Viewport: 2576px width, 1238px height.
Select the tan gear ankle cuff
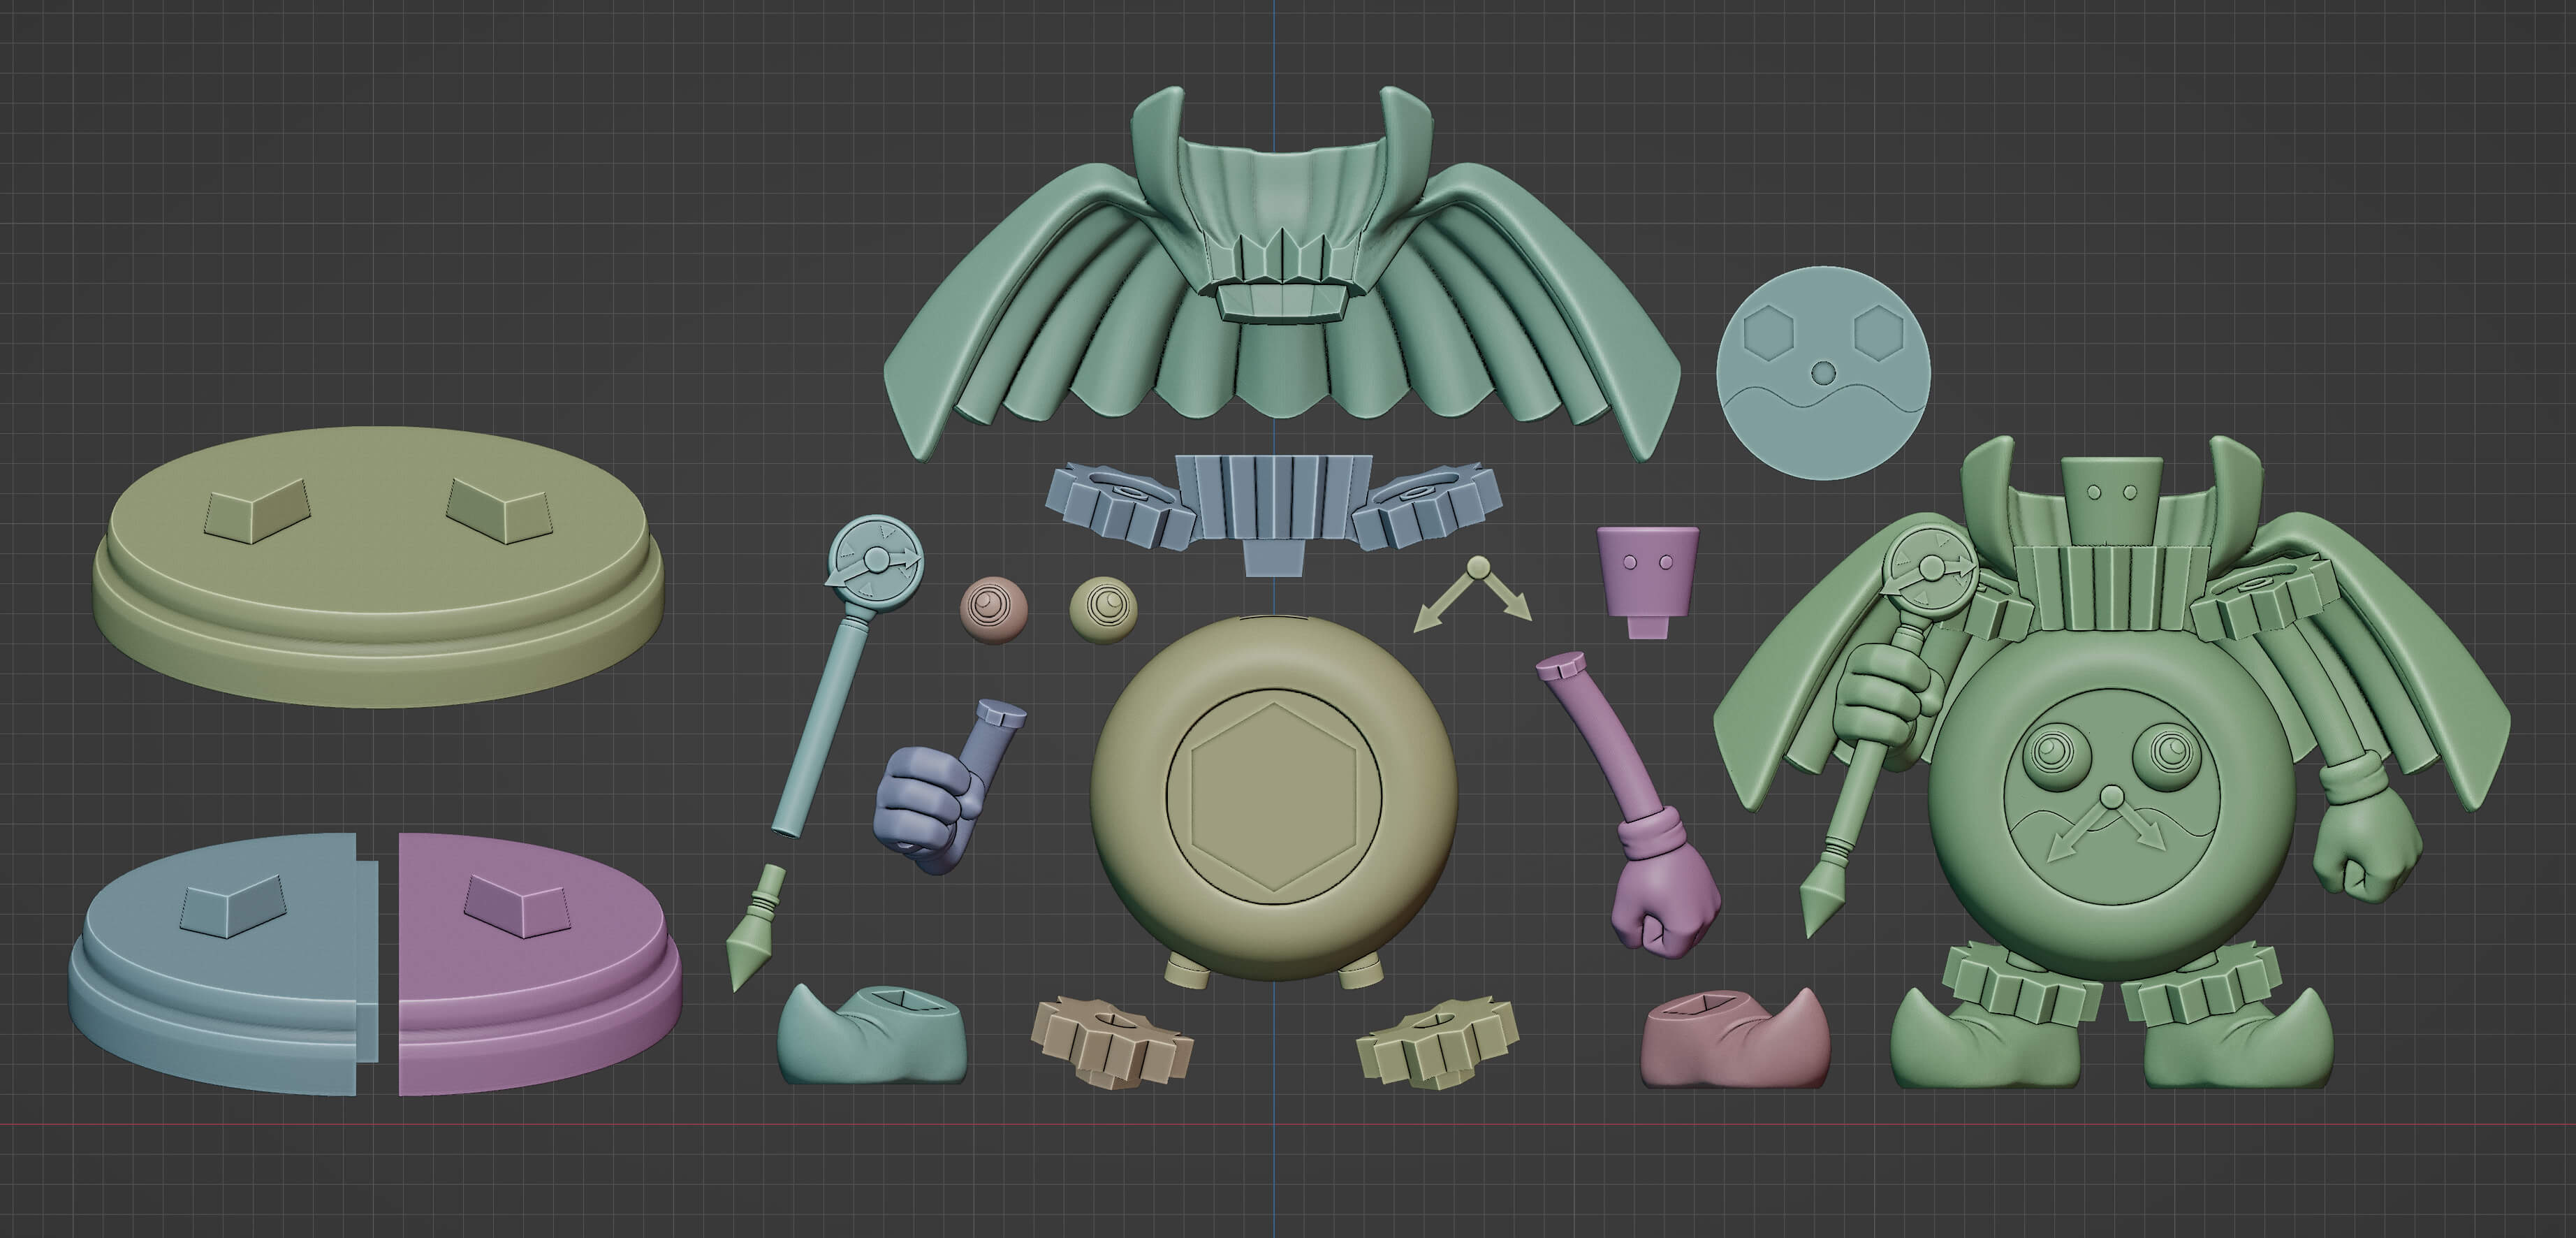pyautogui.click(x=1110, y=1045)
